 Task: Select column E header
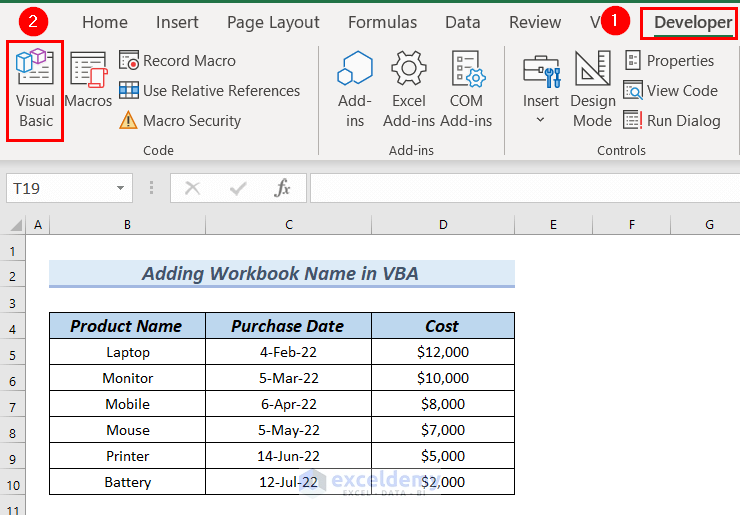pyautogui.click(x=553, y=225)
